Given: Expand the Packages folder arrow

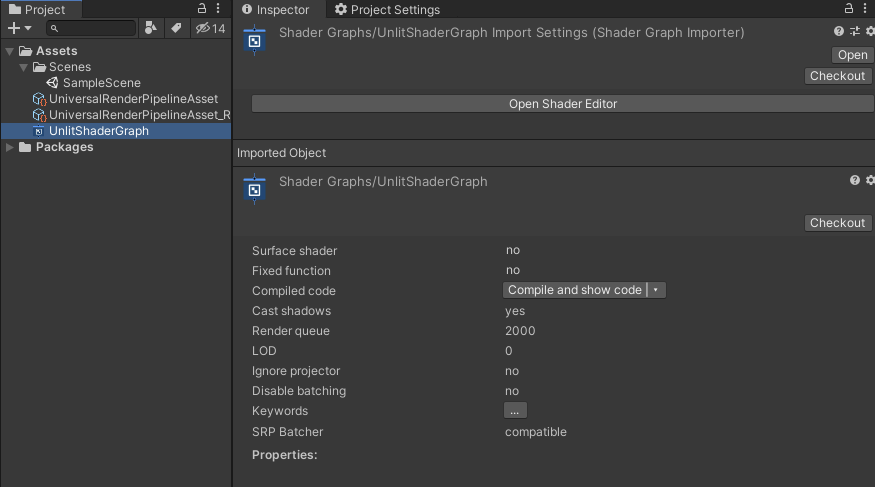Looking at the screenshot, I should click(9, 147).
